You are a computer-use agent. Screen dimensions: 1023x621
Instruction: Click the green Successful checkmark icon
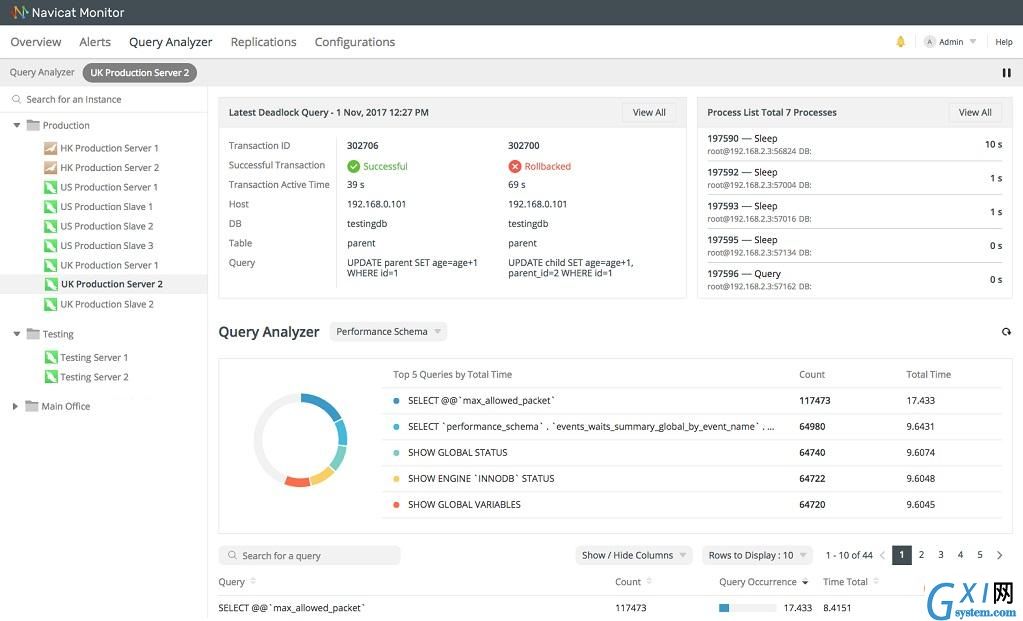(x=354, y=166)
